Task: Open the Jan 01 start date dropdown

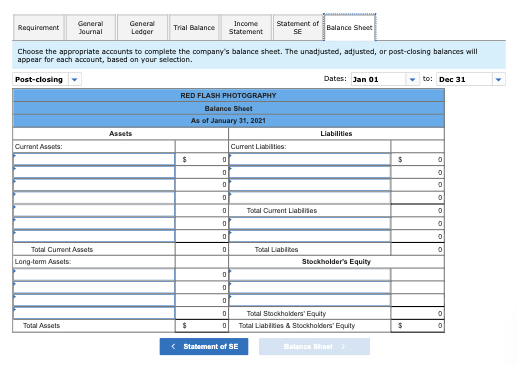Action: coord(385,79)
